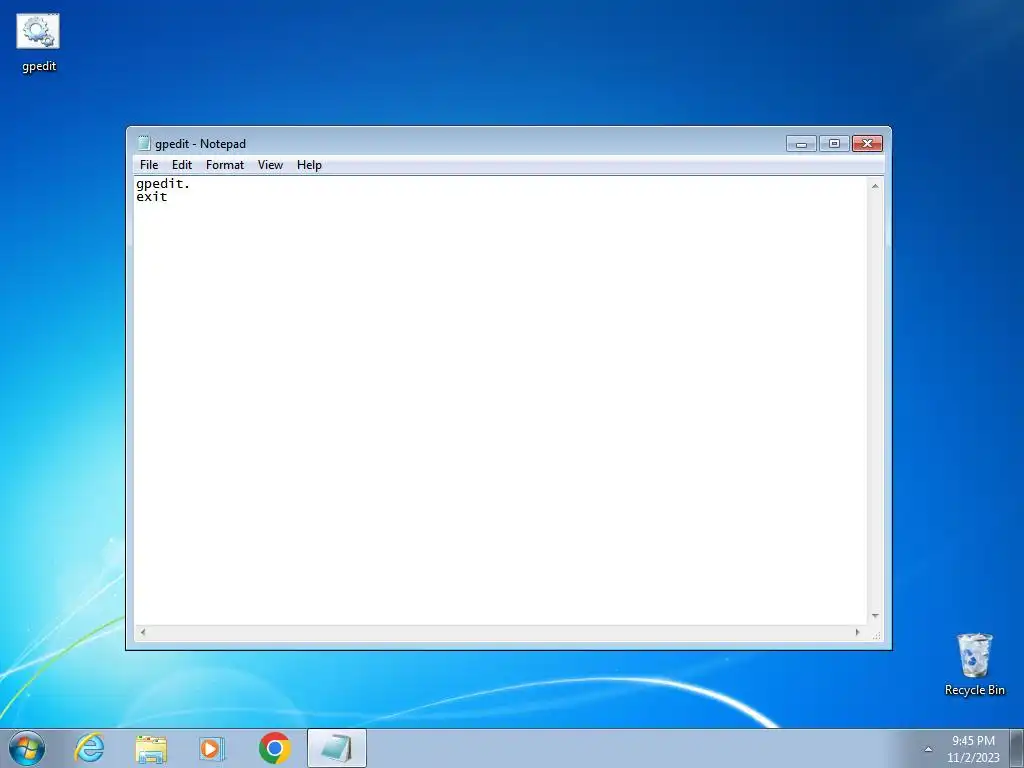Image resolution: width=1024 pixels, height=768 pixels.
Task: Click the Windows Start orb
Action: pyautogui.click(x=27, y=748)
